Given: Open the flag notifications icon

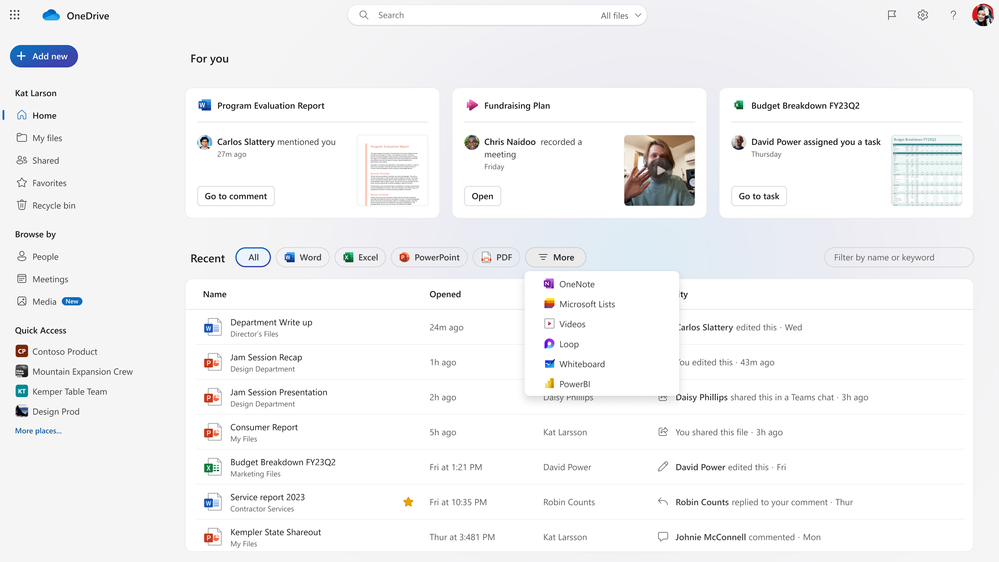Looking at the screenshot, I should tap(892, 15).
